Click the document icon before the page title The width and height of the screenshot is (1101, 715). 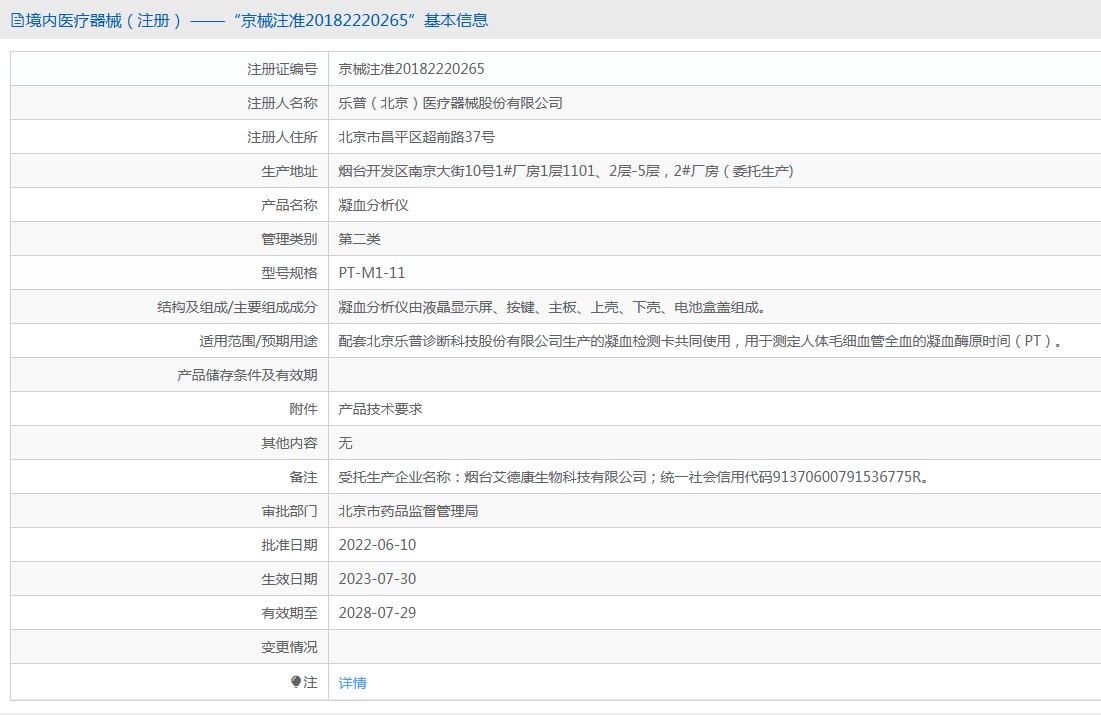point(17,20)
